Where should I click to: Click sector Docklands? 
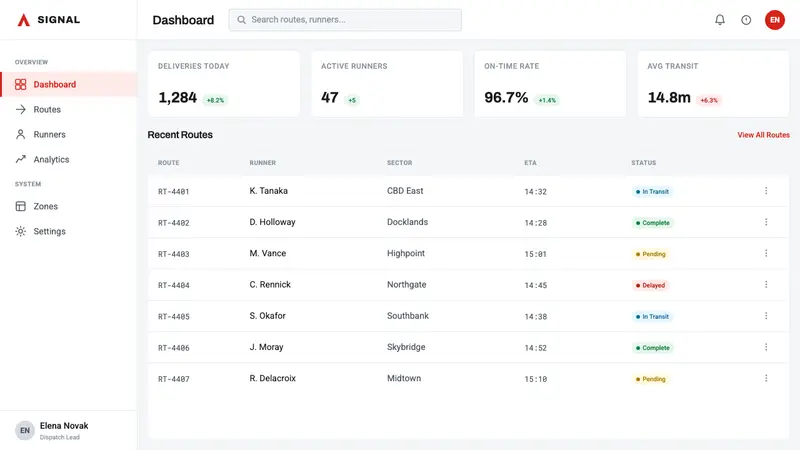pos(407,222)
